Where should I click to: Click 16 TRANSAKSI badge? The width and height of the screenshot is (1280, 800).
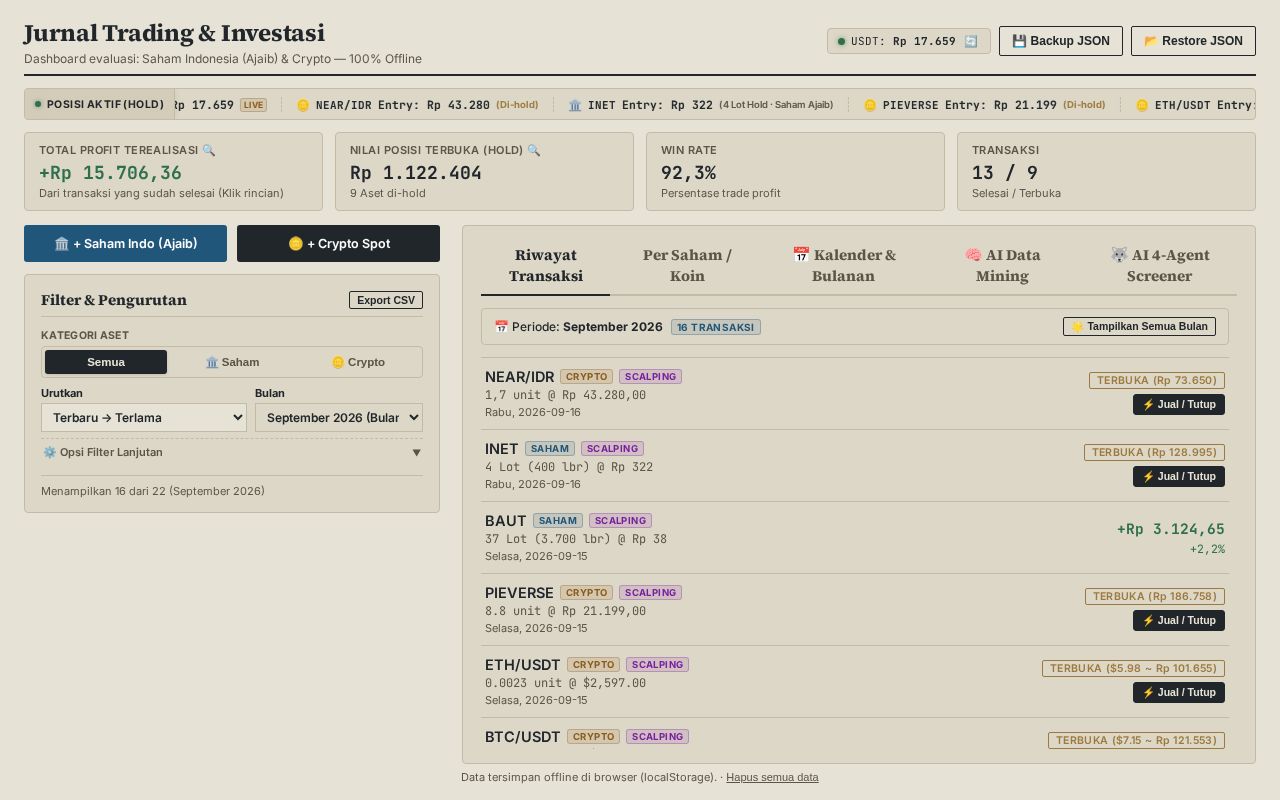point(716,327)
